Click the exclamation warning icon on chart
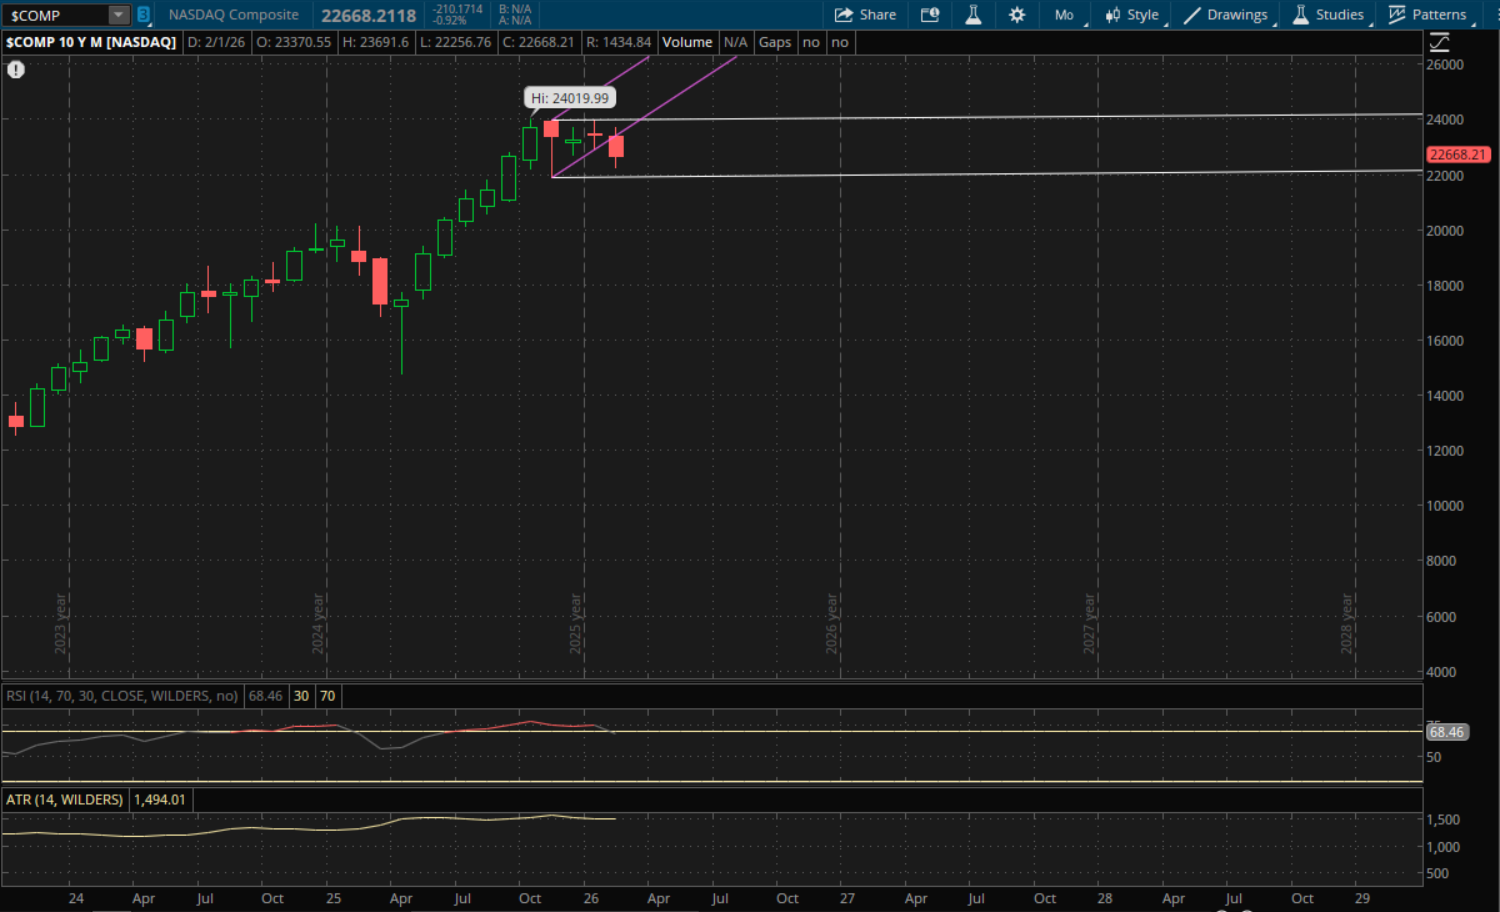 [16, 69]
